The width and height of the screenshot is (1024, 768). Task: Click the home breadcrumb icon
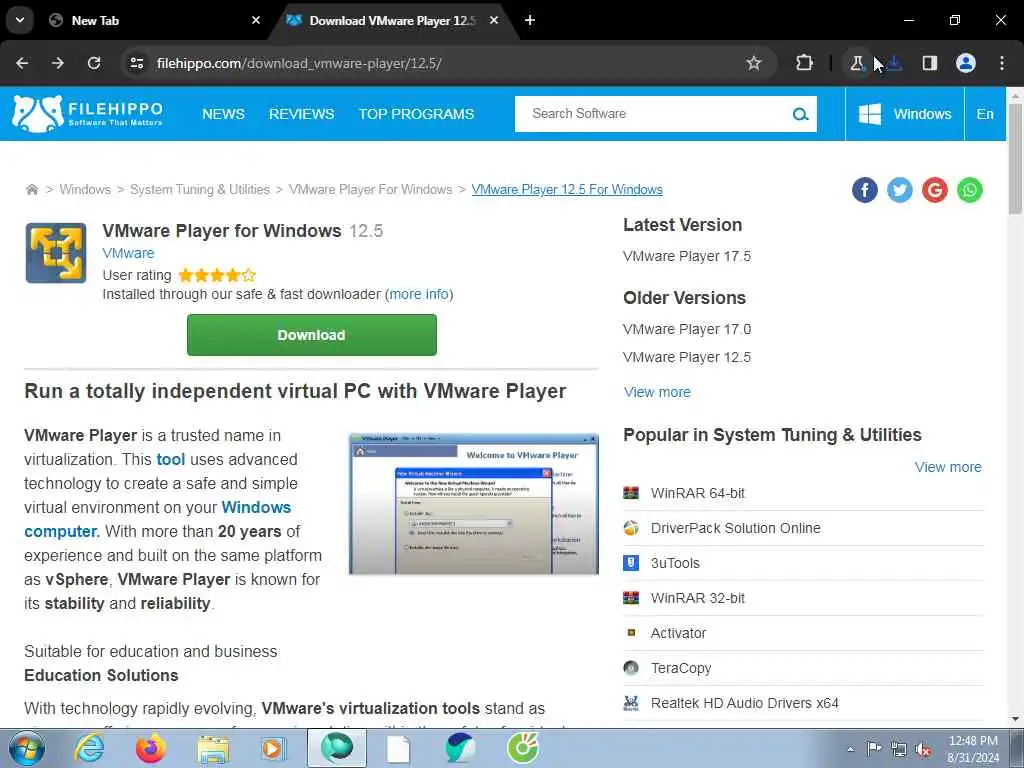coord(32,189)
